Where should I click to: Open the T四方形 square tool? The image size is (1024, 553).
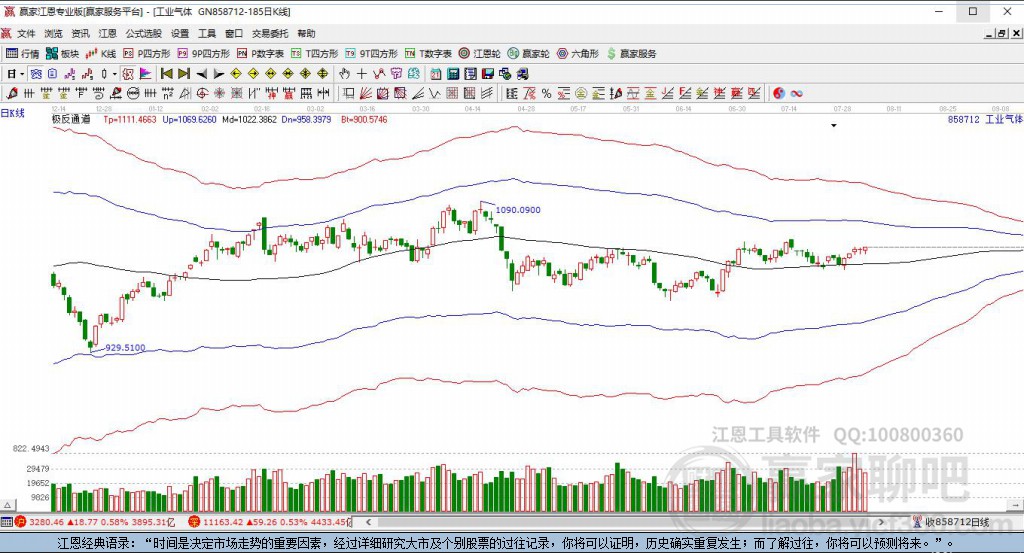pyautogui.click(x=314, y=54)
